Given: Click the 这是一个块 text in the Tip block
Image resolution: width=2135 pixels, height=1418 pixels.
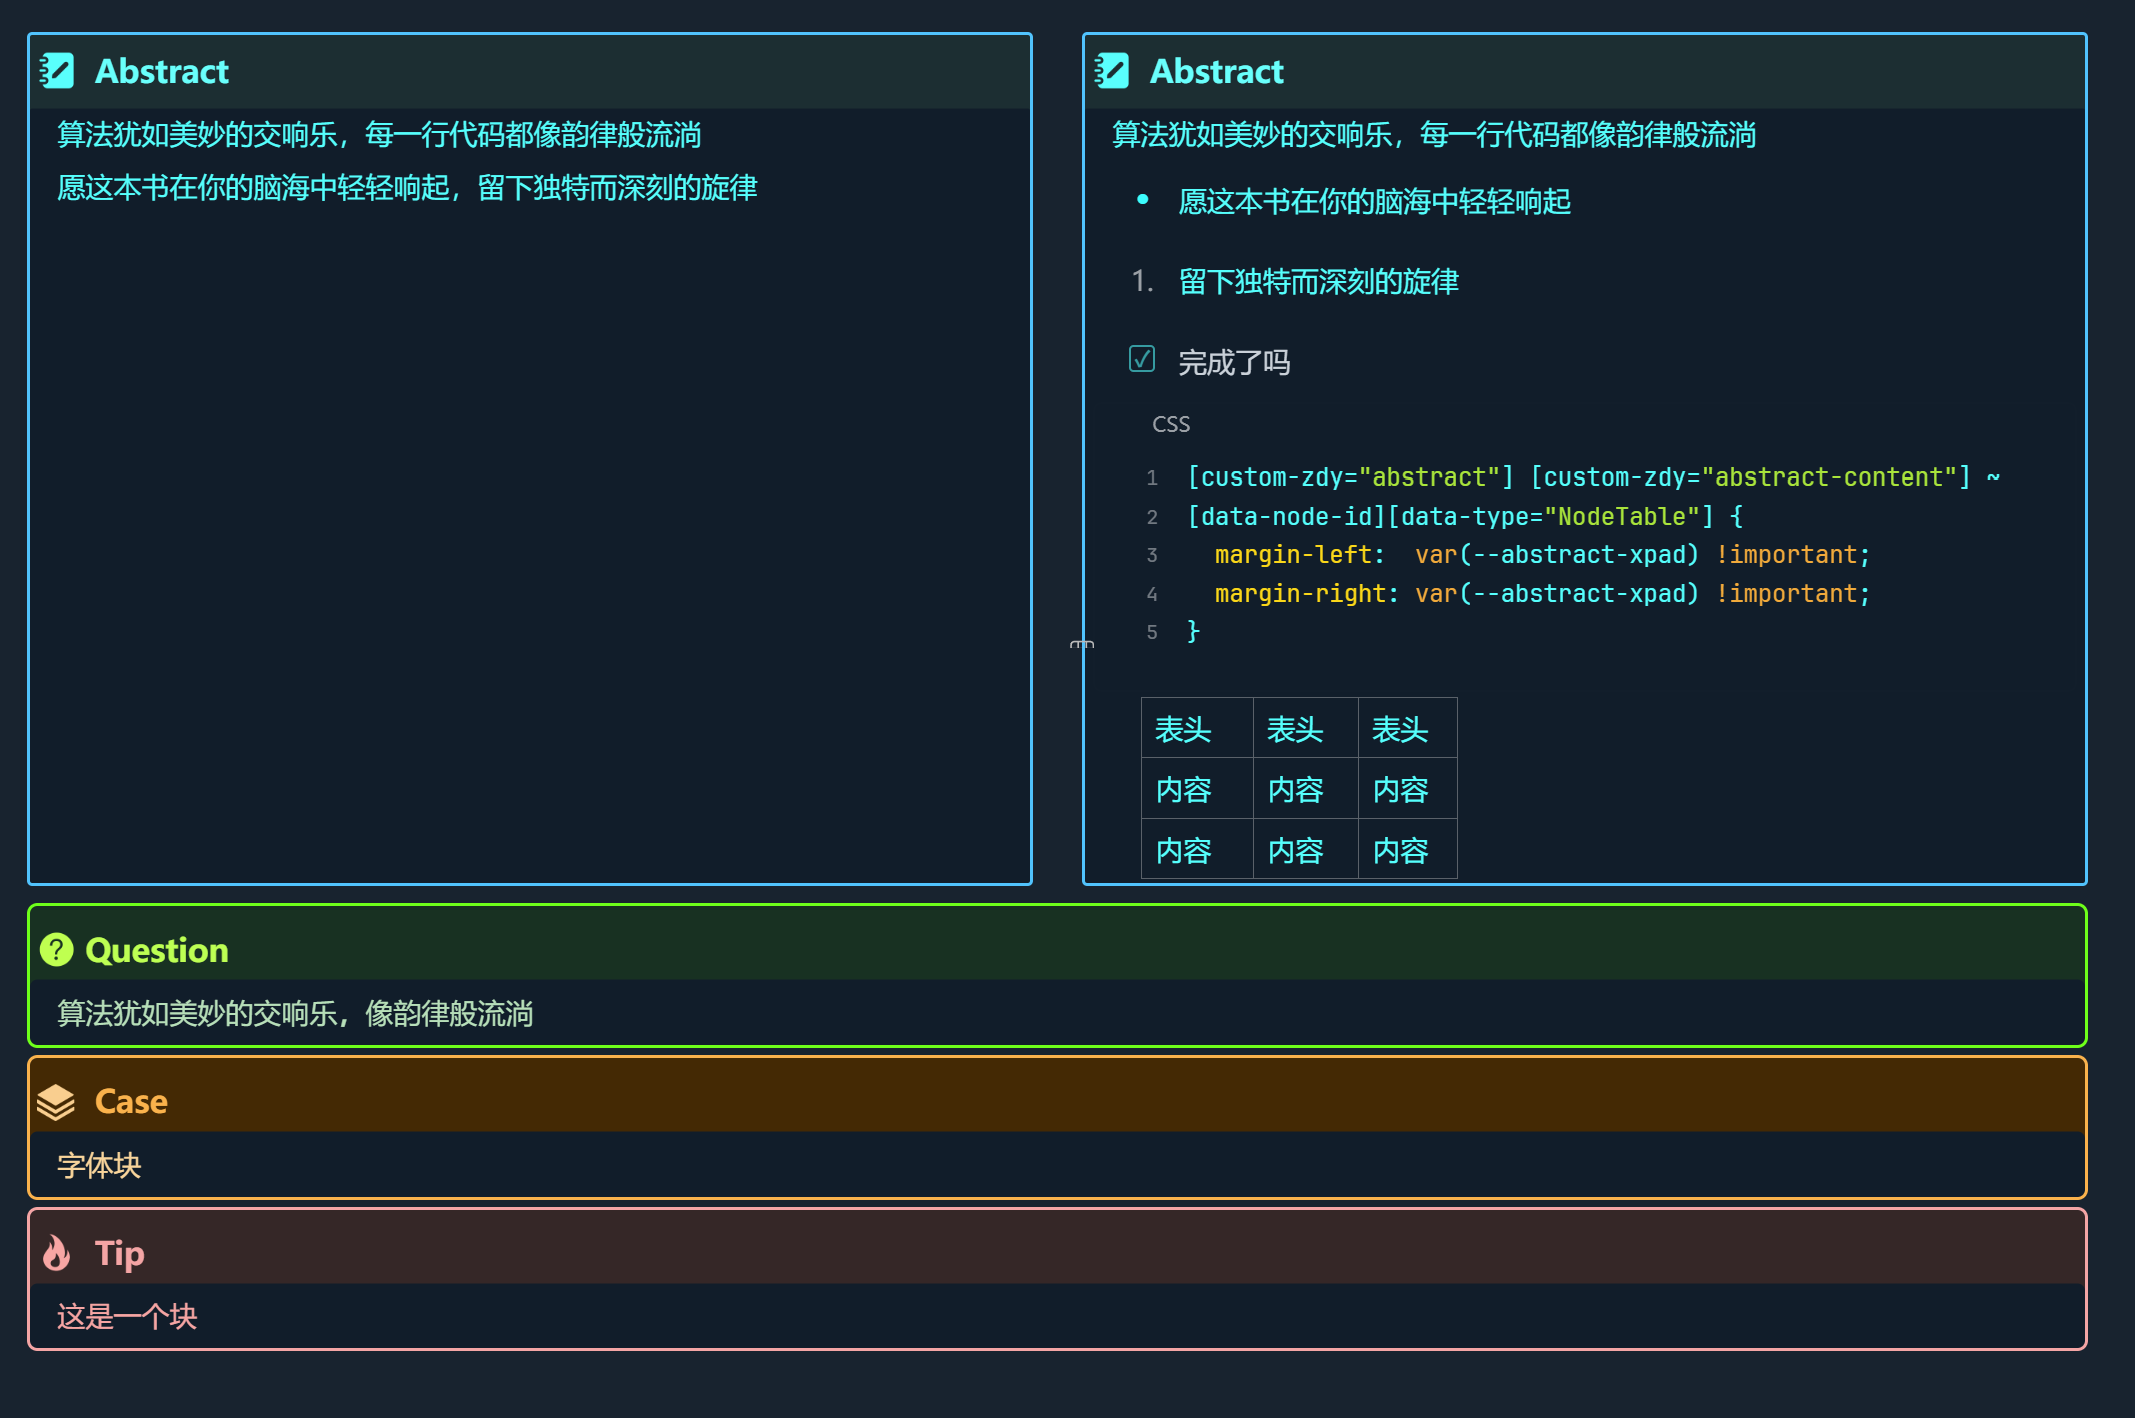Looking at the screenshot, I should click(x=127, y=1316).
